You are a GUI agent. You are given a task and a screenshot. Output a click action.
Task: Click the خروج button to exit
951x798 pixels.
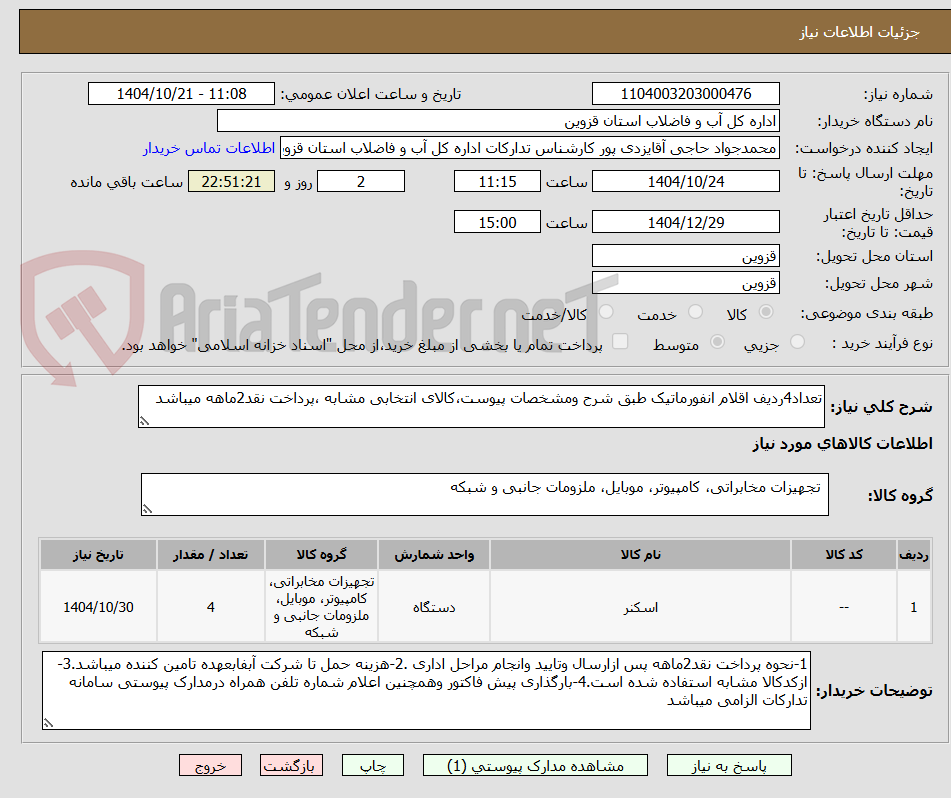coord(209,764)
